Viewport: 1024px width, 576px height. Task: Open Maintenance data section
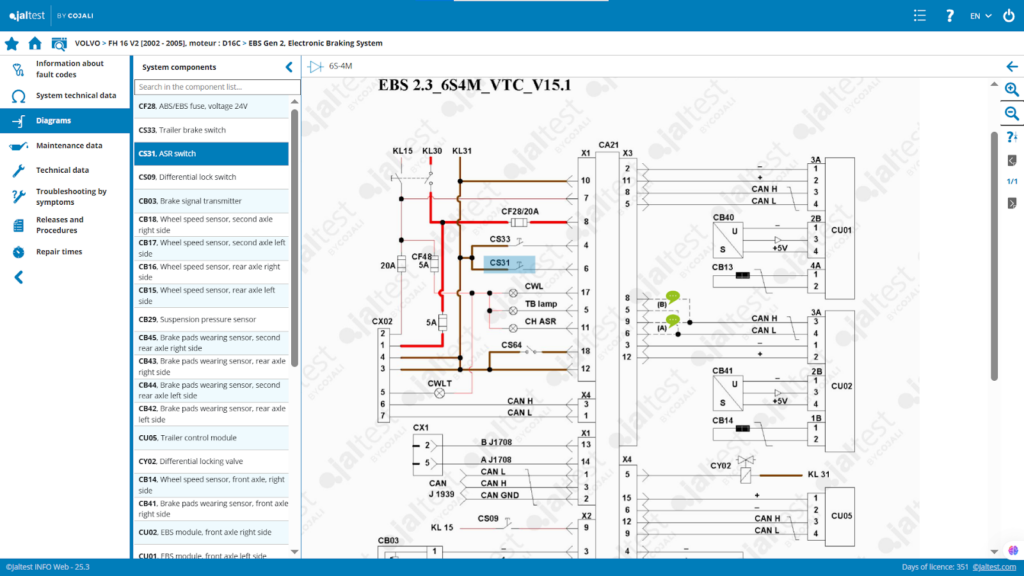point(68,145)
